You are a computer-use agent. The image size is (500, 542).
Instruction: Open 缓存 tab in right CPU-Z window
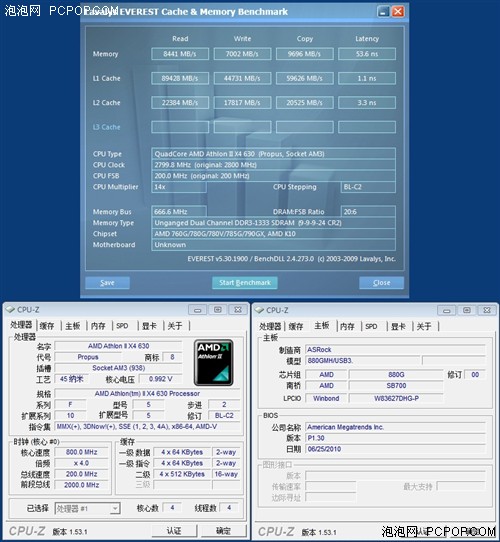296,326
